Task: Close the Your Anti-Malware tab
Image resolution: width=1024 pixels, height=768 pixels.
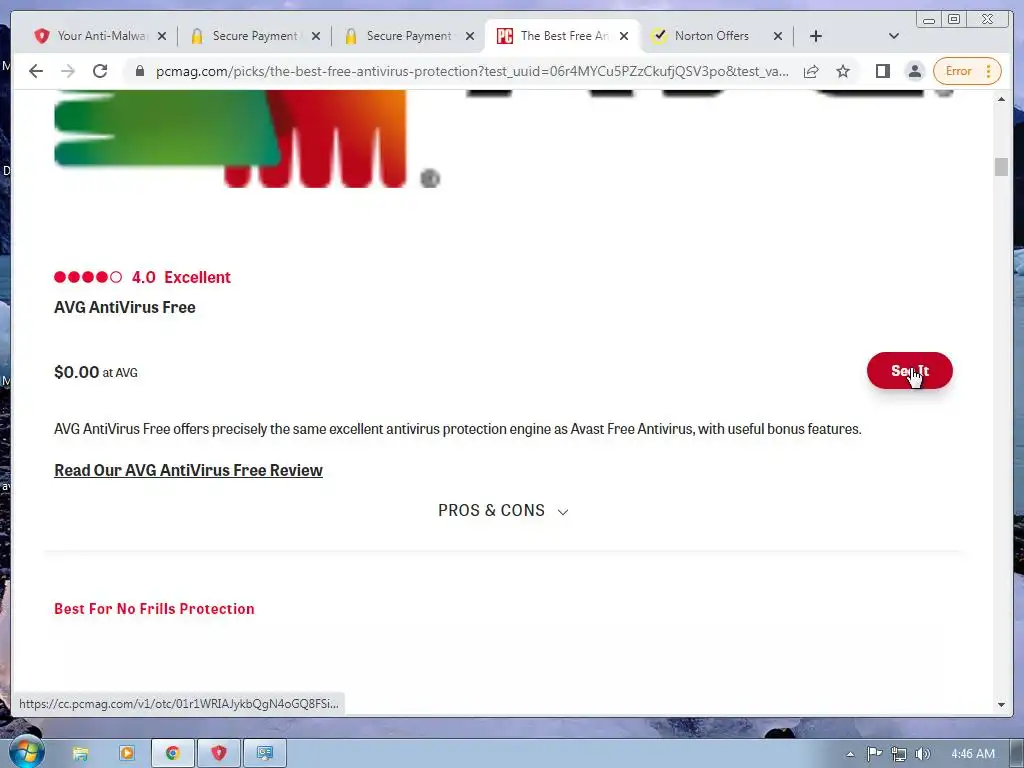Action: (162, 37)
